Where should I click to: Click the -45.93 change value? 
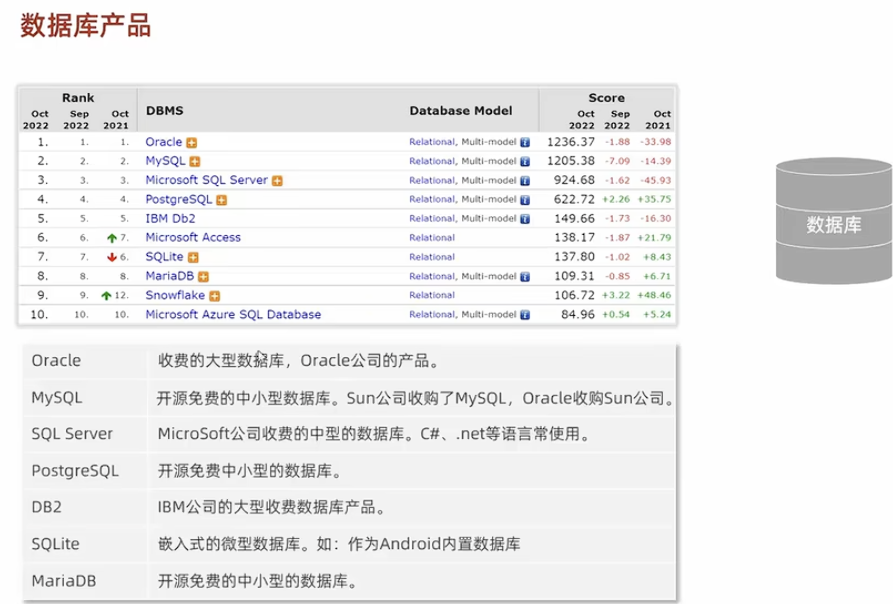655,180
